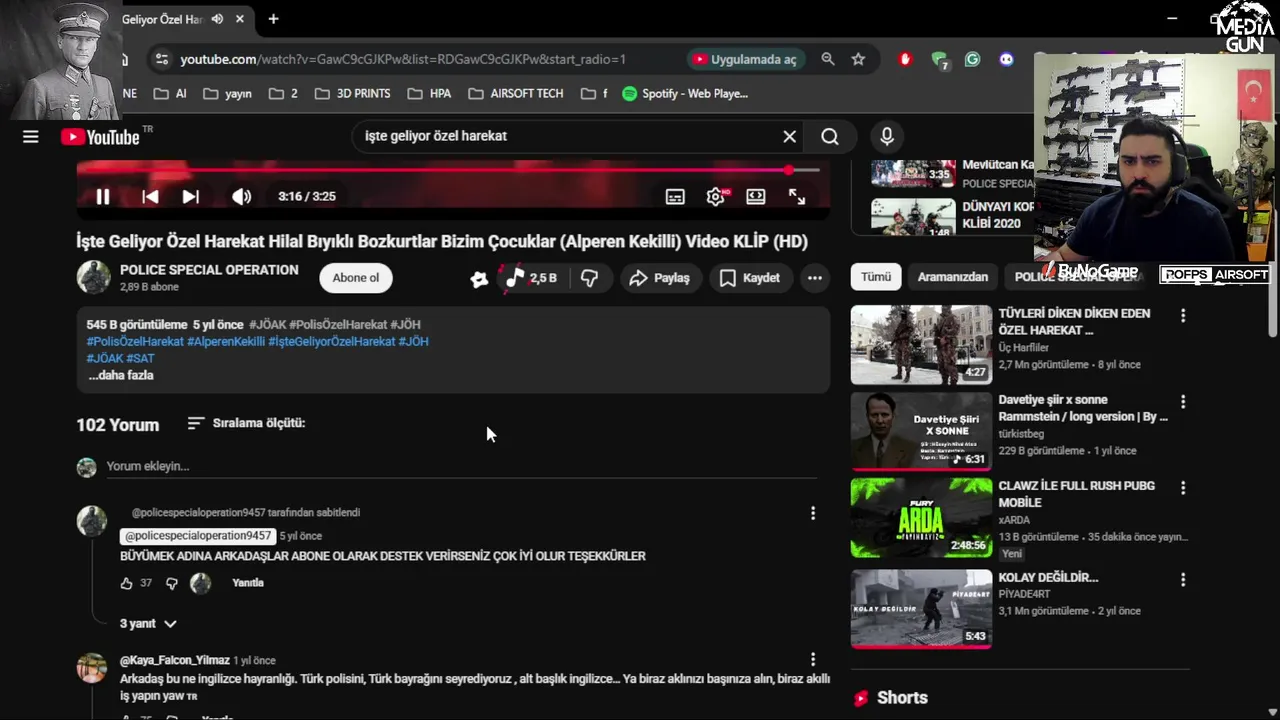Viewport: 1280px width, 720px height.
Task: Dislike the video
Action: pos(589,278)
